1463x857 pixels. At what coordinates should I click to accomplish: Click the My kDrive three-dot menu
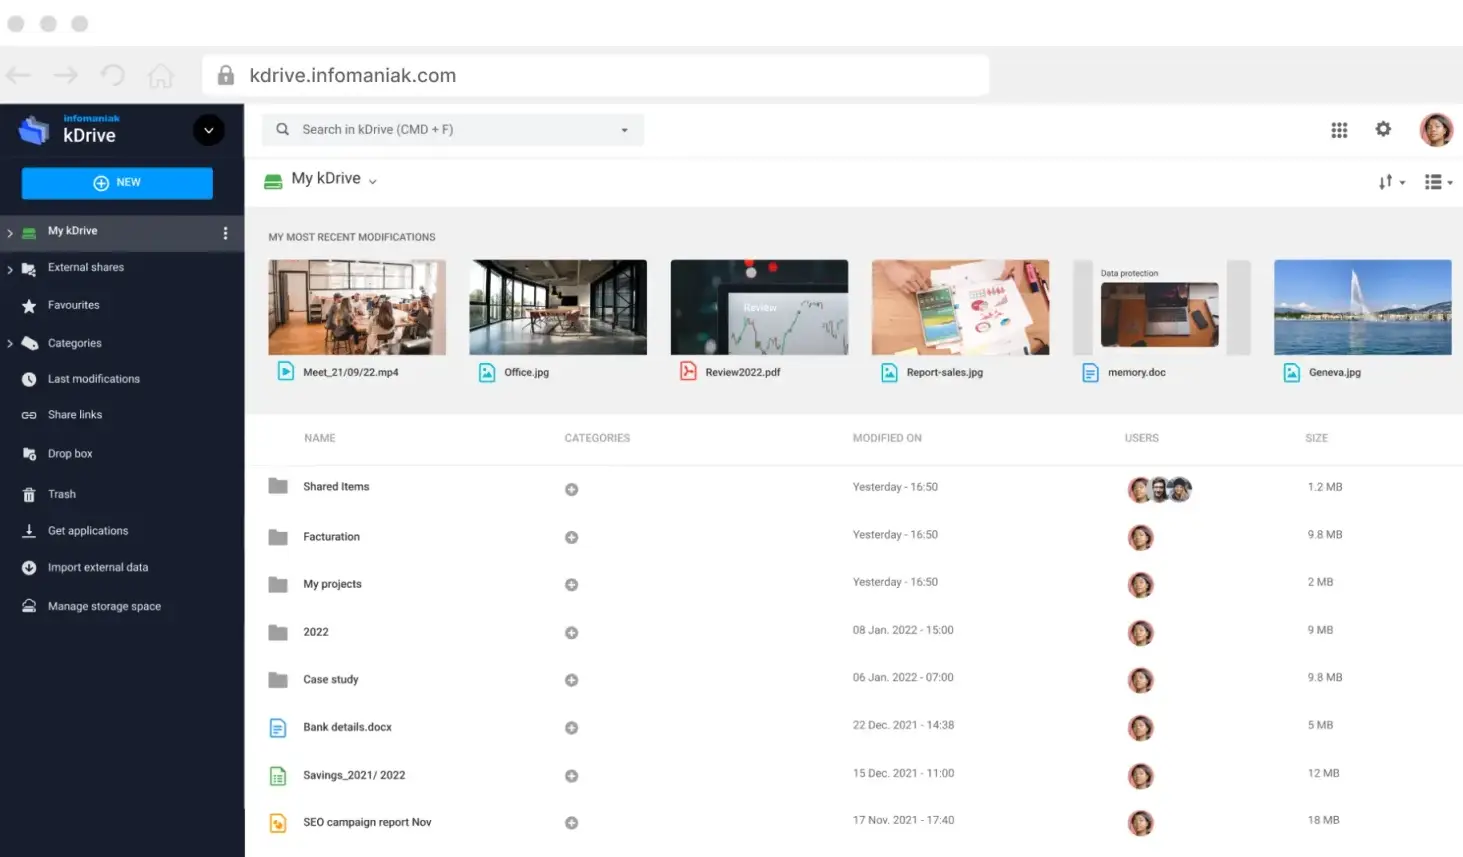coord(225,233)
